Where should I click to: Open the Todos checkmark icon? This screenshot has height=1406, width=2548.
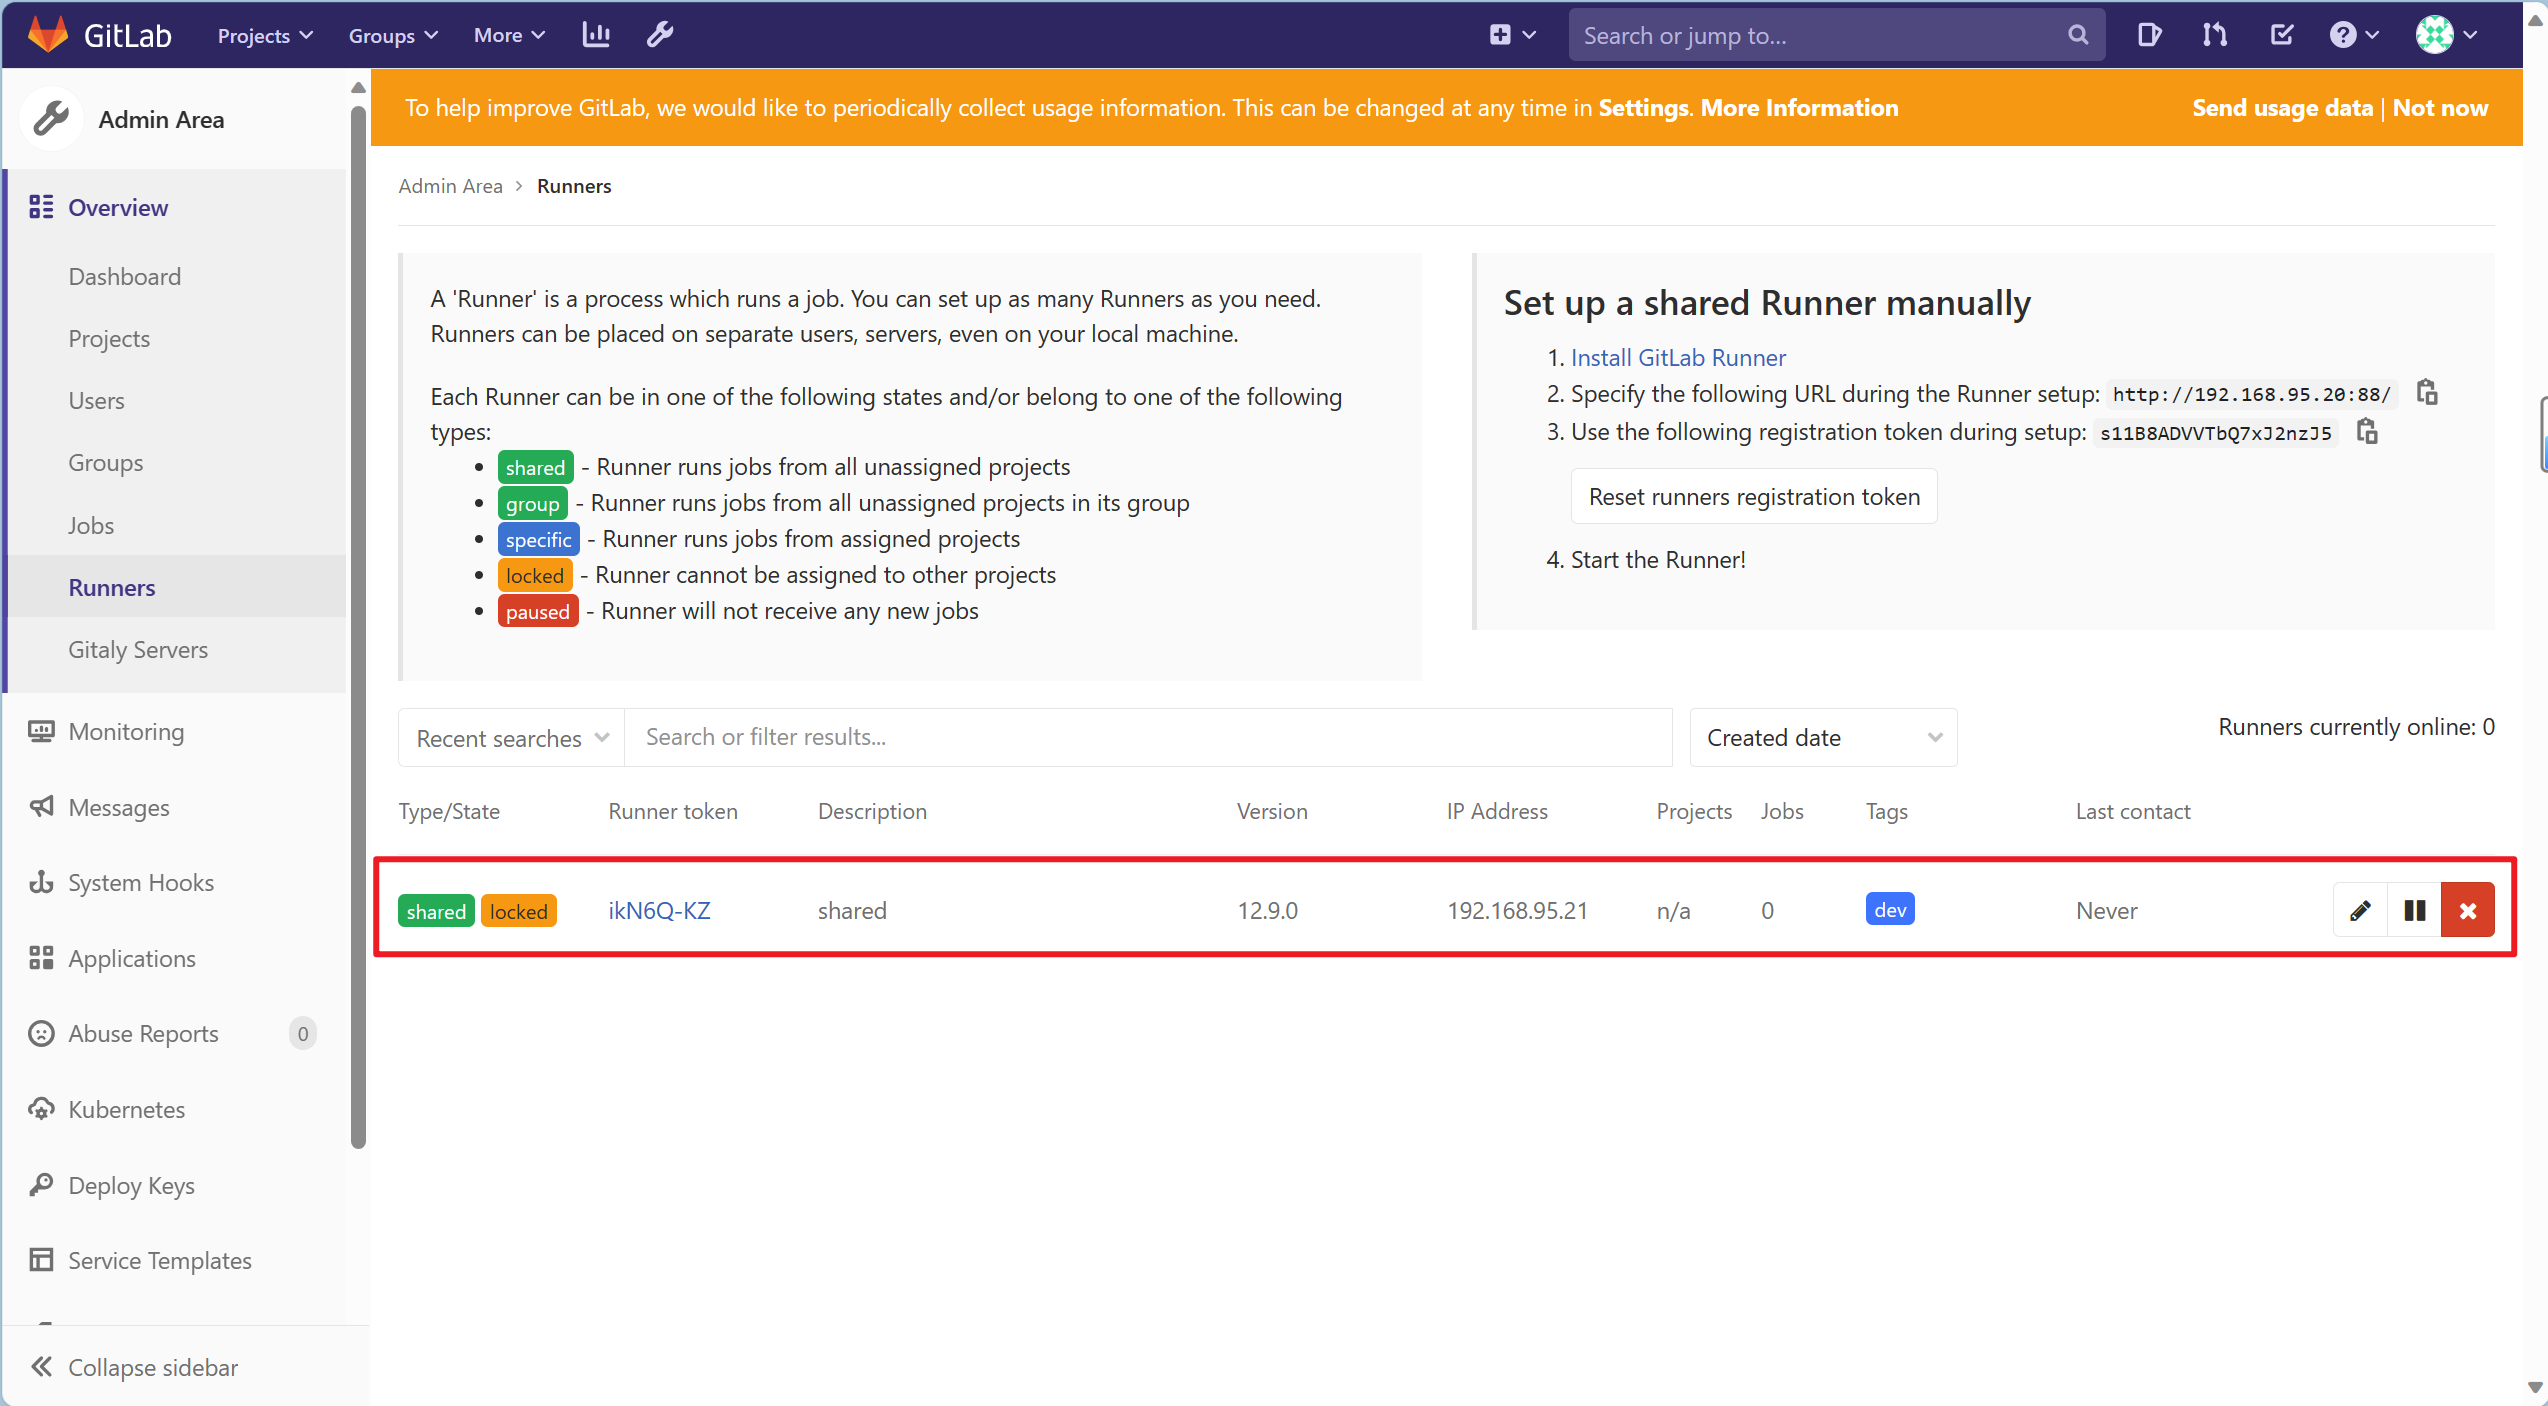(2281, 33)
